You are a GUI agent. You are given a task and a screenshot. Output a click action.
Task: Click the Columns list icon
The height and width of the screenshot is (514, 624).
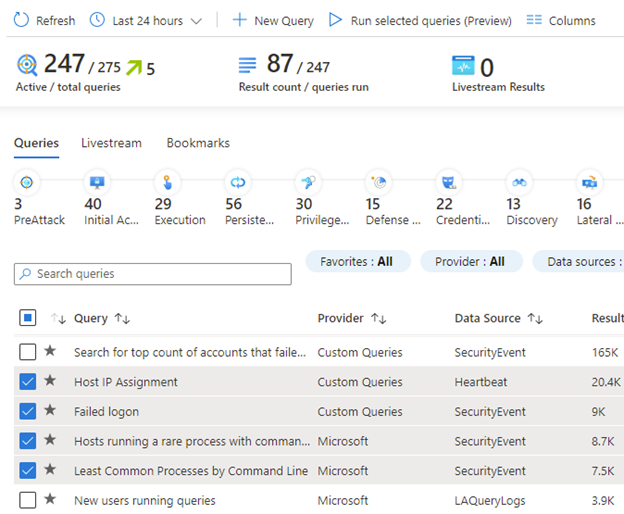coord(534,20)
